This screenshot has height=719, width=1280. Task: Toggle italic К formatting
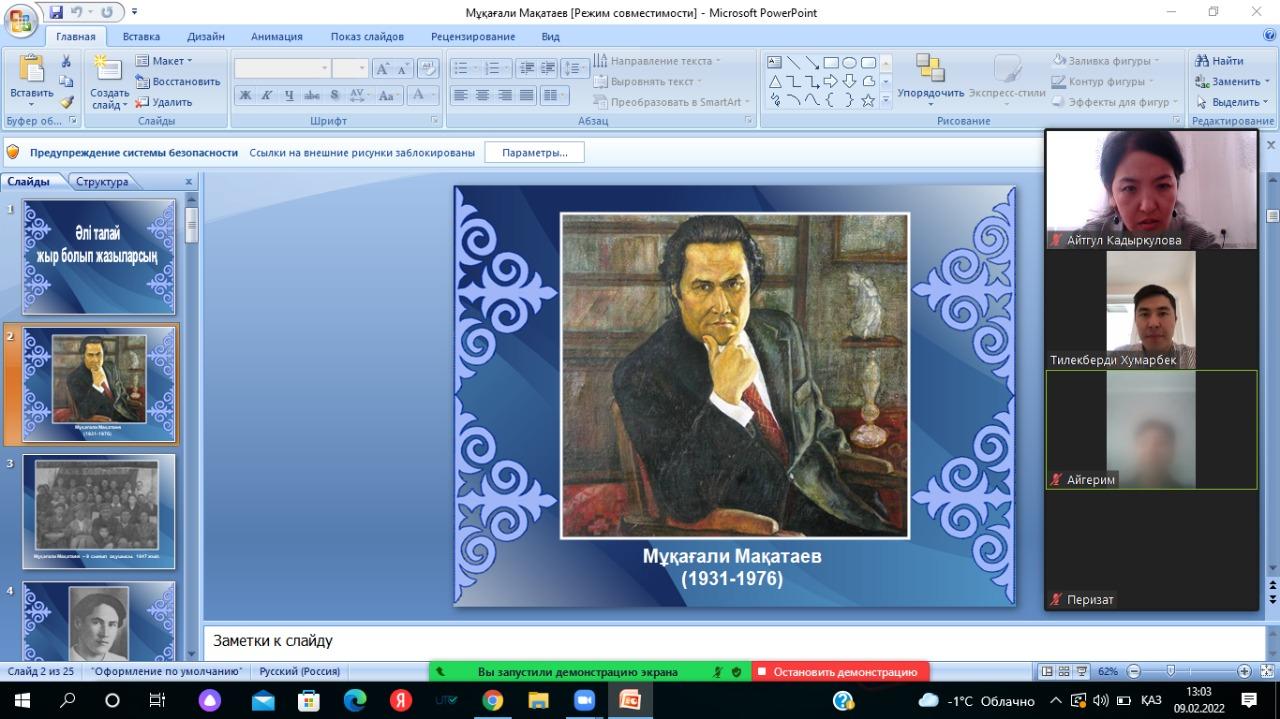267,95
